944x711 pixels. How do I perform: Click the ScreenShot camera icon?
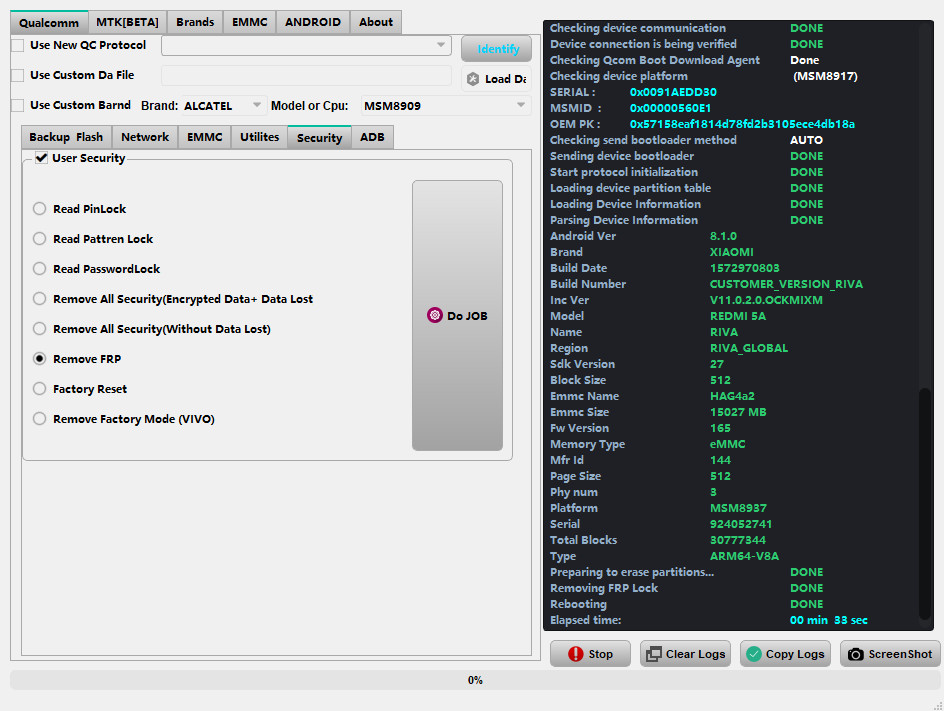[x=856, y=654]
